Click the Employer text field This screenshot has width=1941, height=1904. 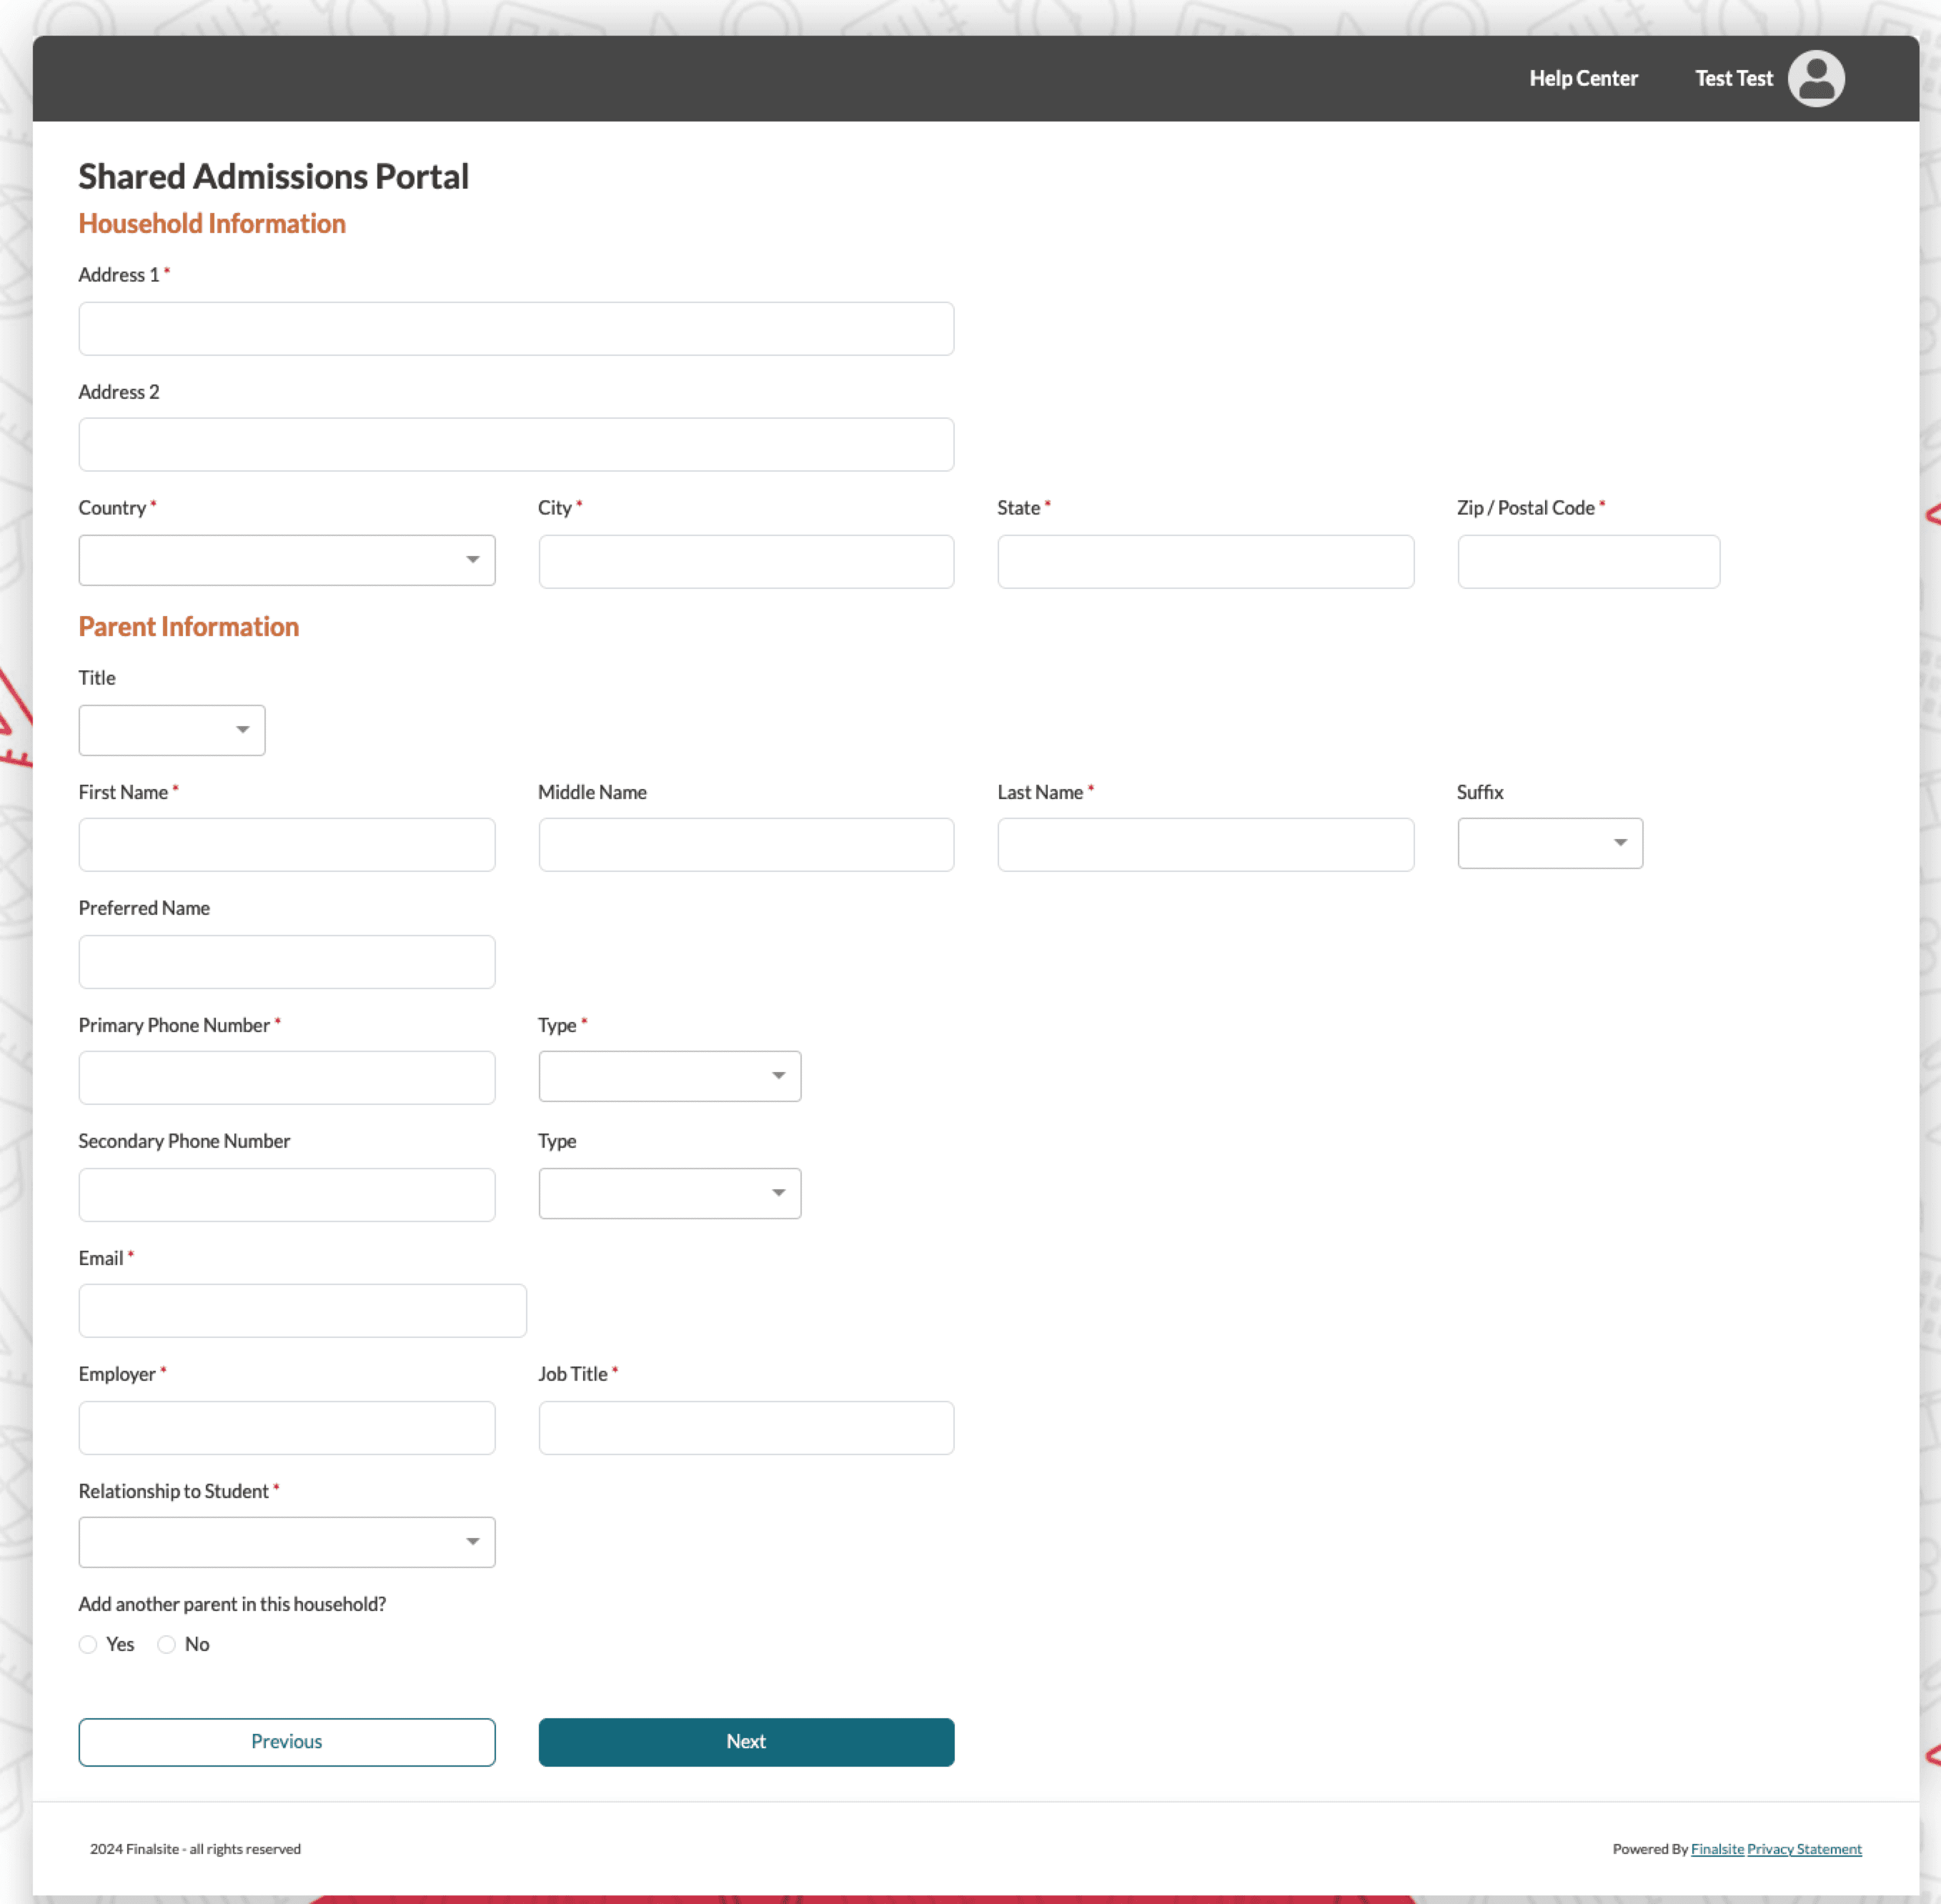[x=286, y=1427]
